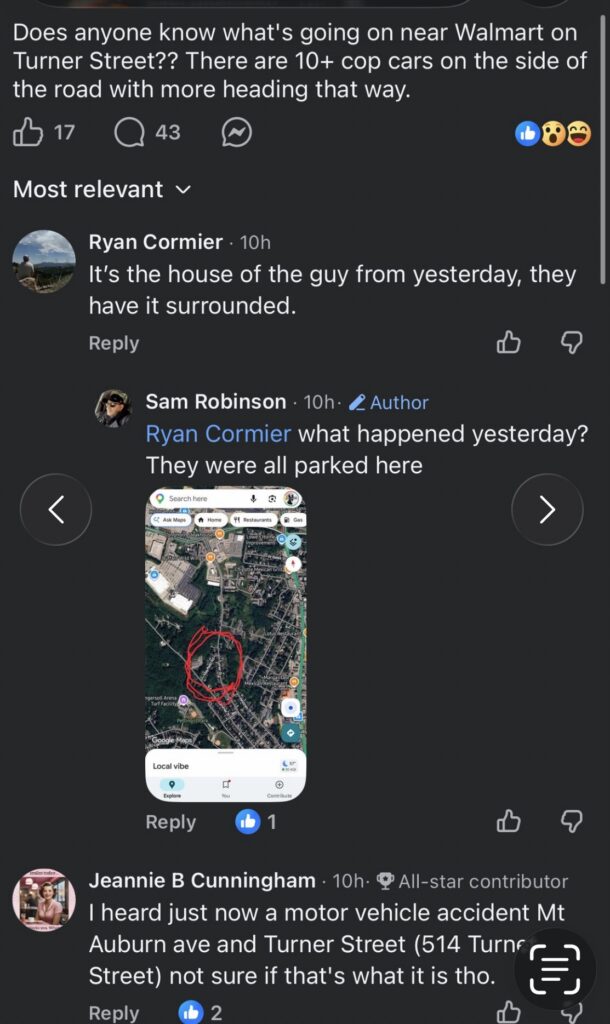The width and height of the screenshot is (610, 1024).
Task: Go to previous image with left arrow
Action: tap(56, 510)
